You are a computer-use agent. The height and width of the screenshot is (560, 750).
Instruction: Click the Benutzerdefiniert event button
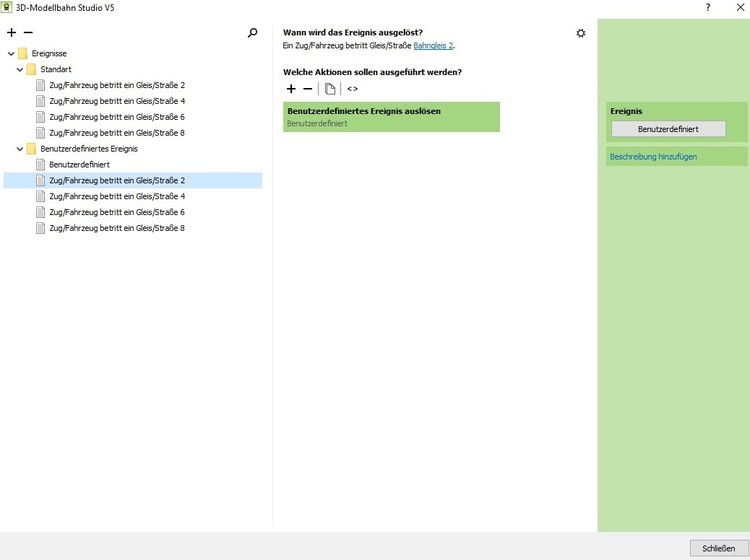[x=668, y=129]
